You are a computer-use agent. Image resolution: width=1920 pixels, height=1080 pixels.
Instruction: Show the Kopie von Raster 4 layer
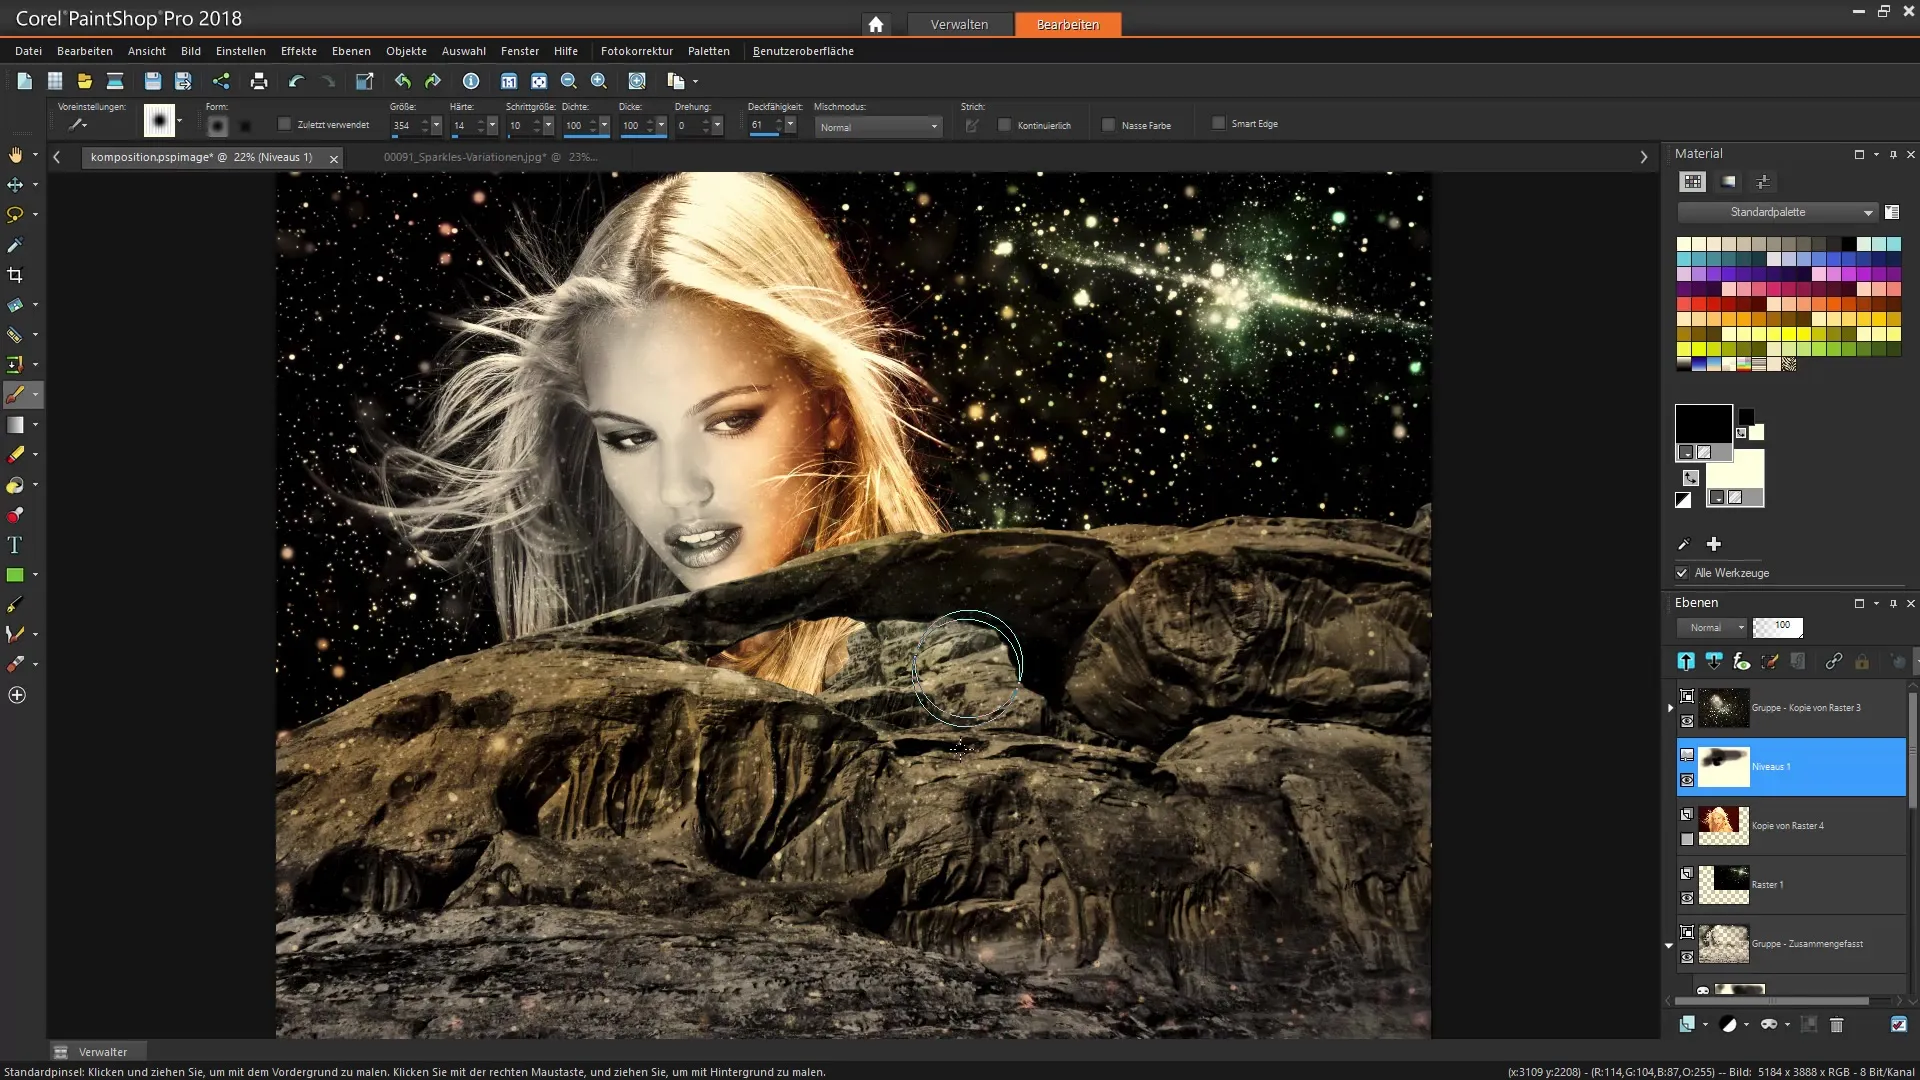(1687, 839)
